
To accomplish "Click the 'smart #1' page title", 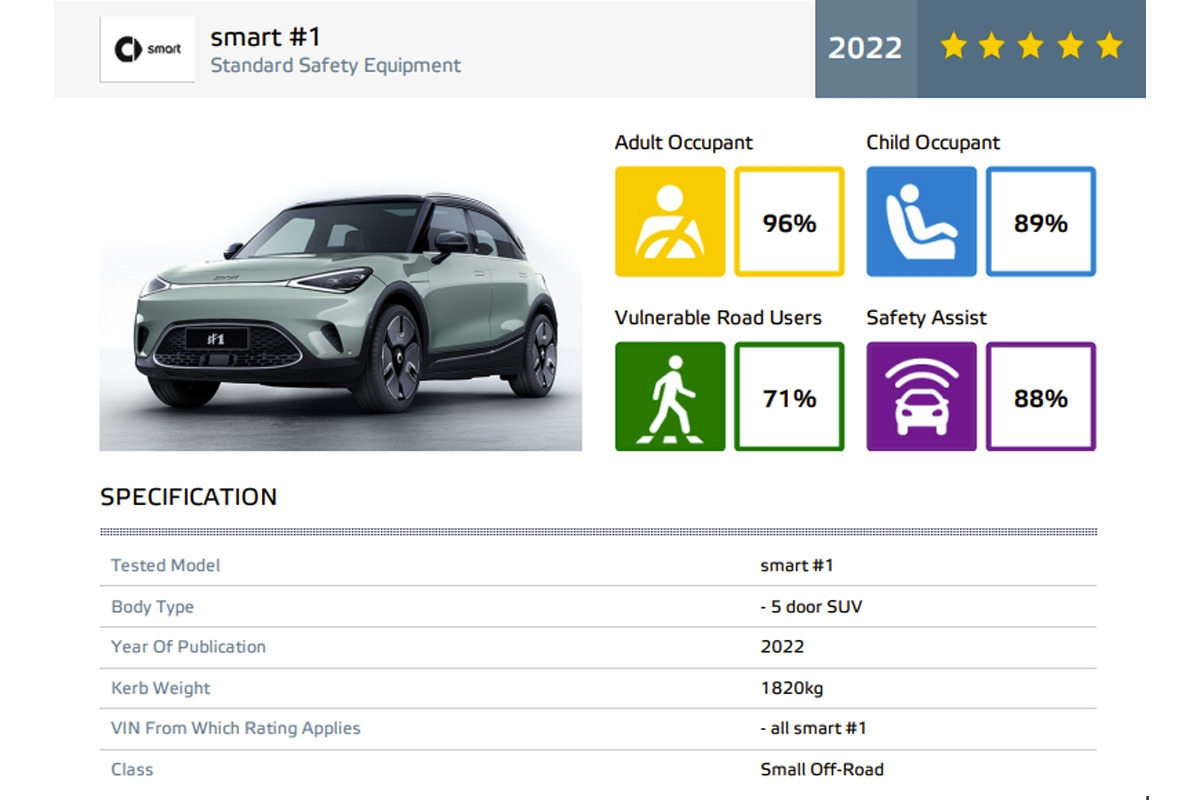I will [266, 37].
